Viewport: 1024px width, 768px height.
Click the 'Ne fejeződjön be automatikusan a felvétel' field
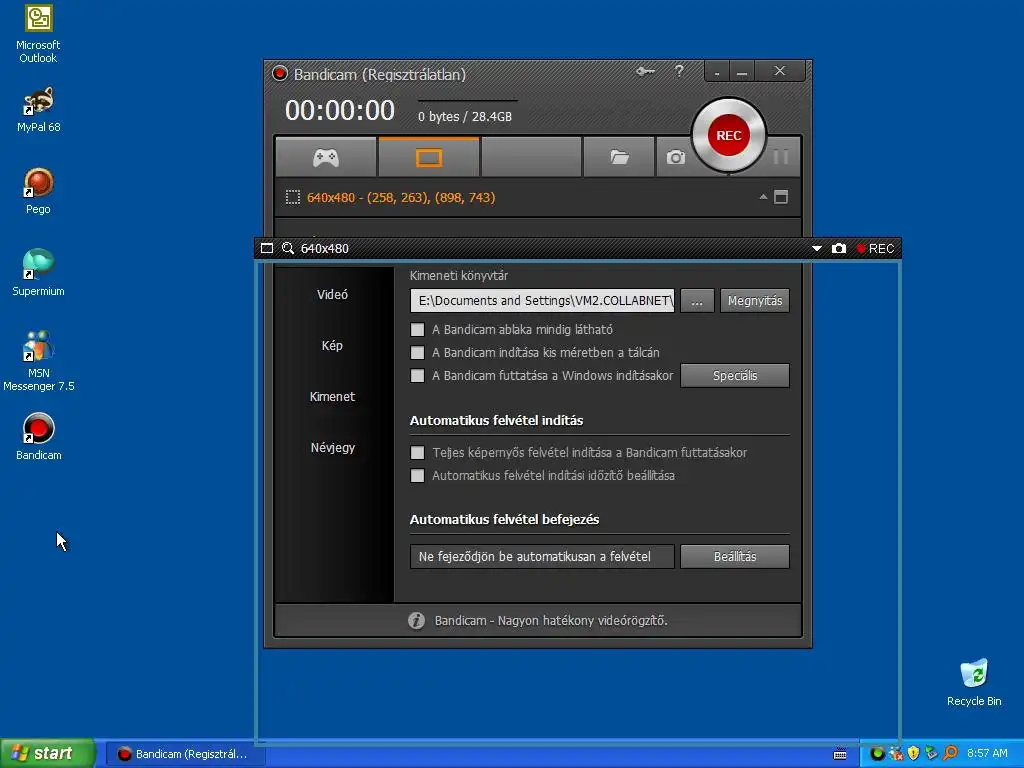pos(542,556)
